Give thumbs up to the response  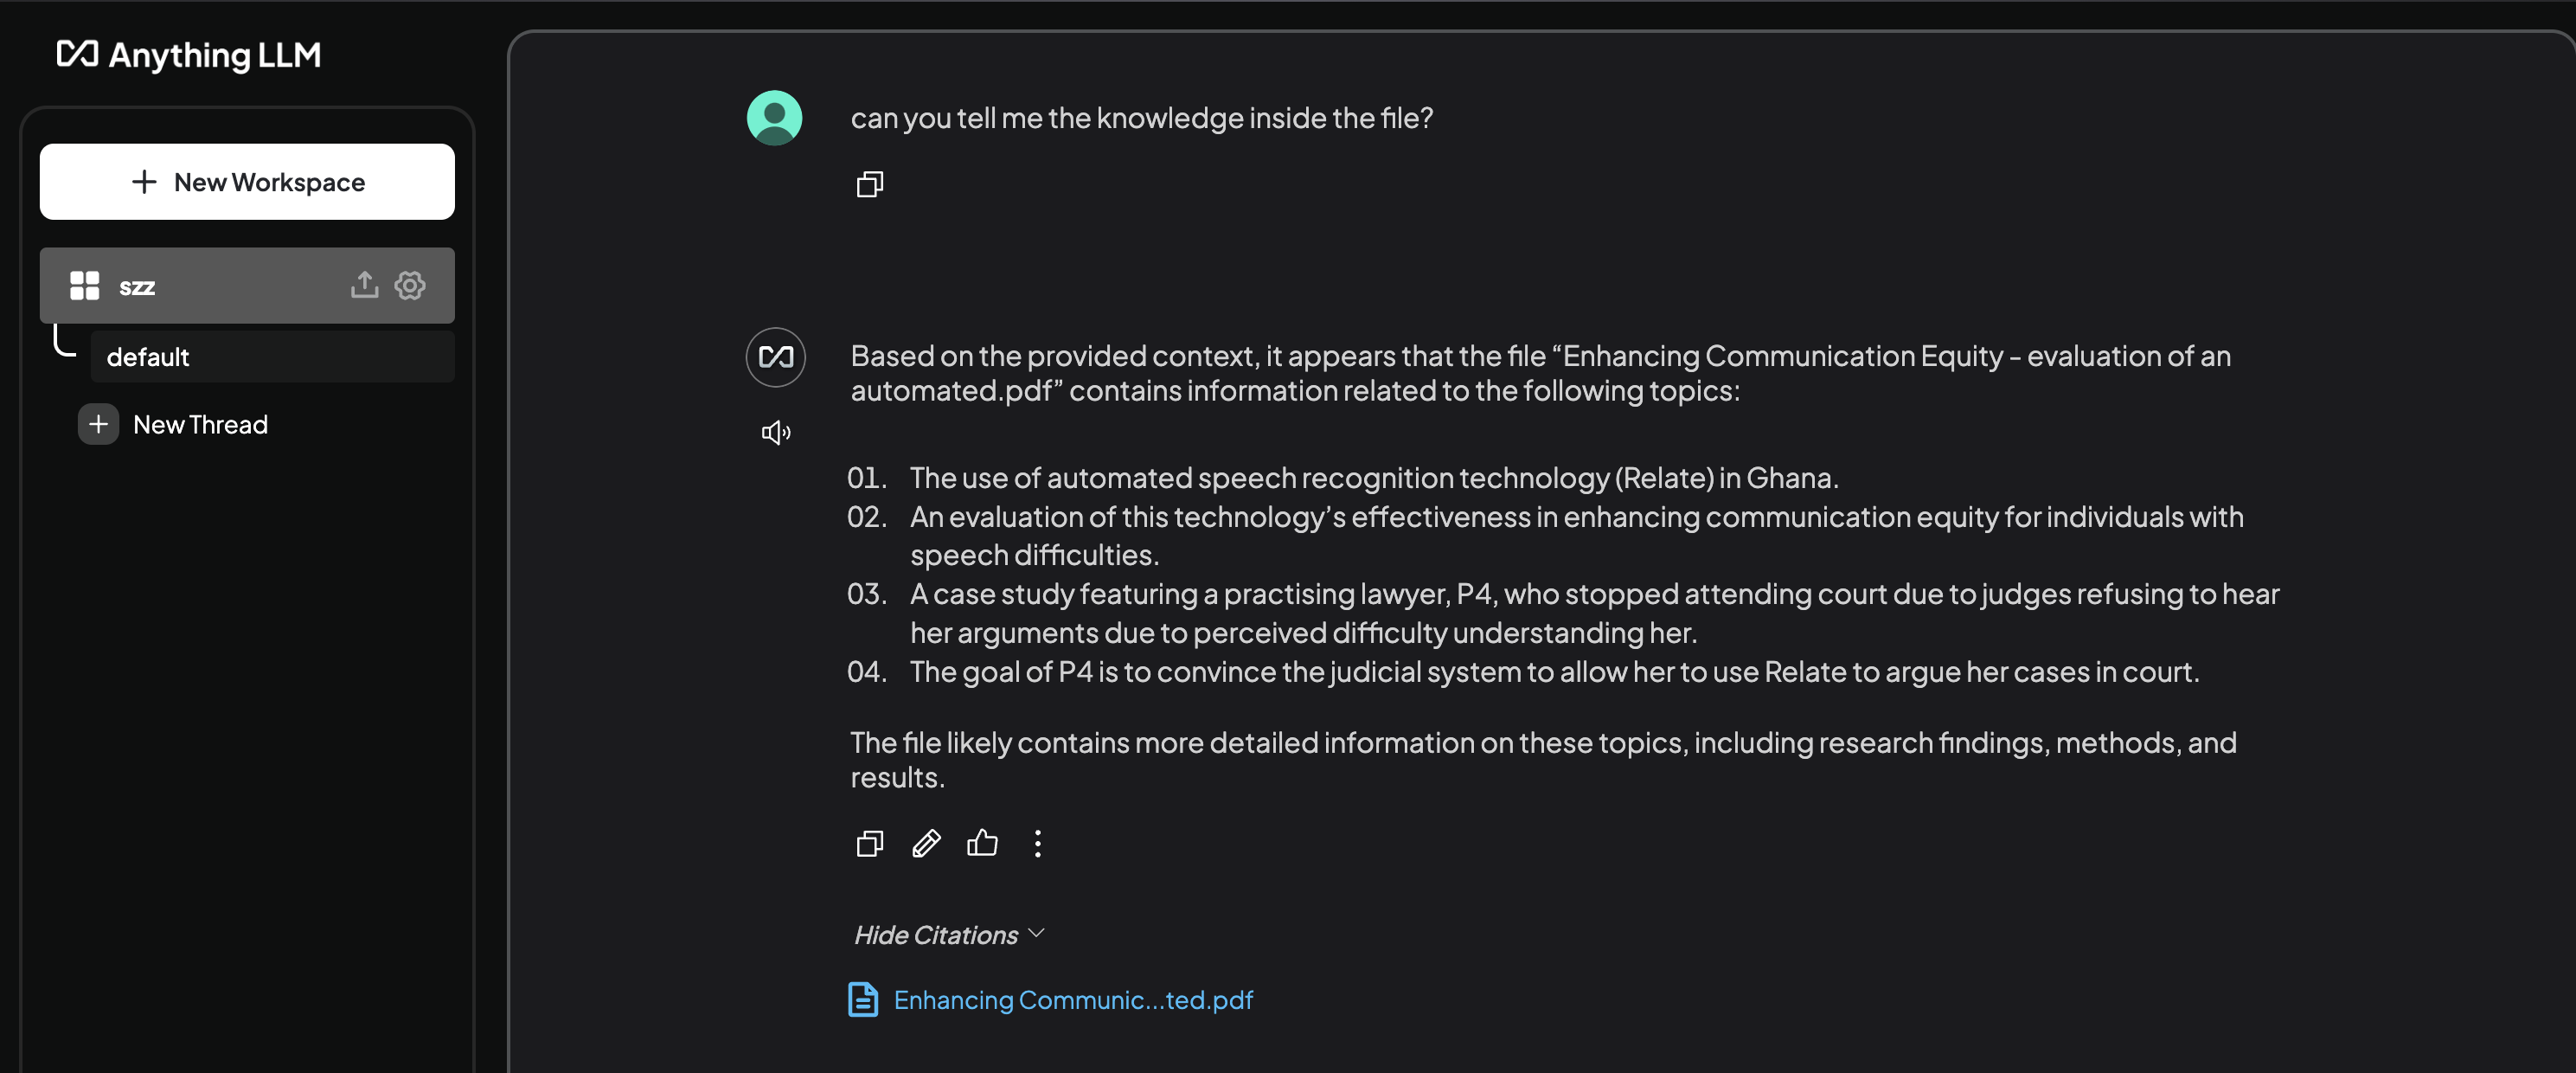(x=982, y=844)
